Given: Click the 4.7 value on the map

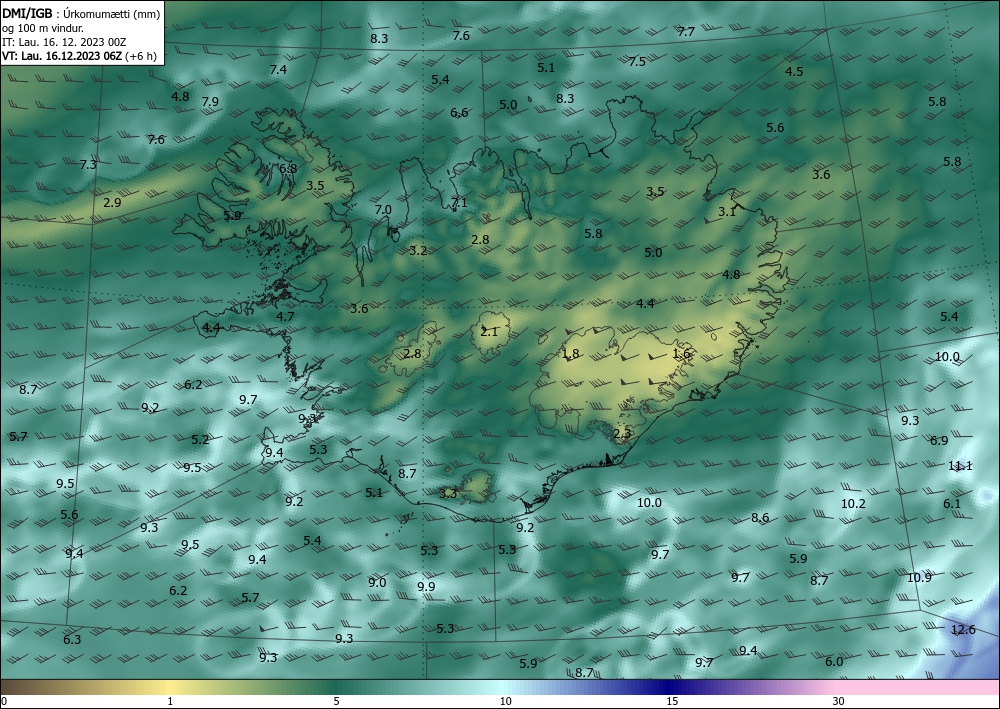Looking at the screenshot, I should coord(285,317).
